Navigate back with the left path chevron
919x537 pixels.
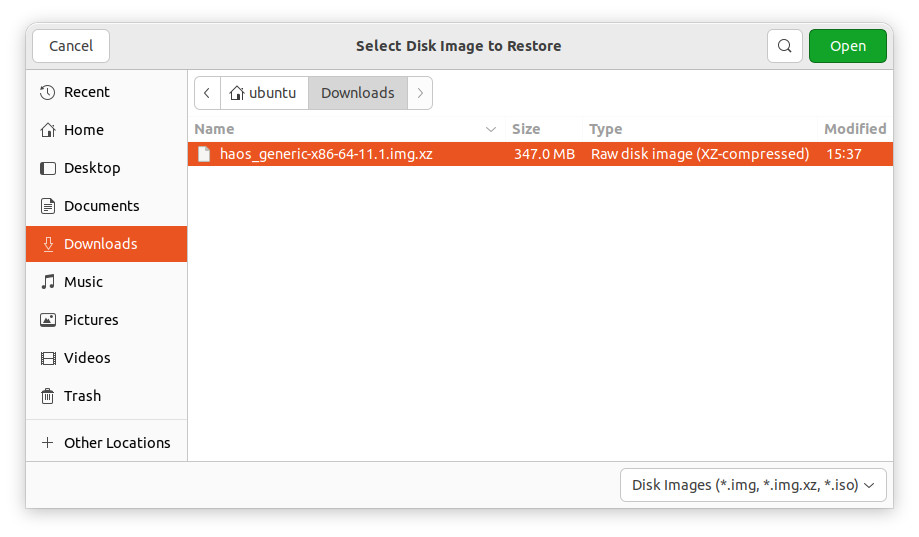pyautogui.click(x=207, y=93)
